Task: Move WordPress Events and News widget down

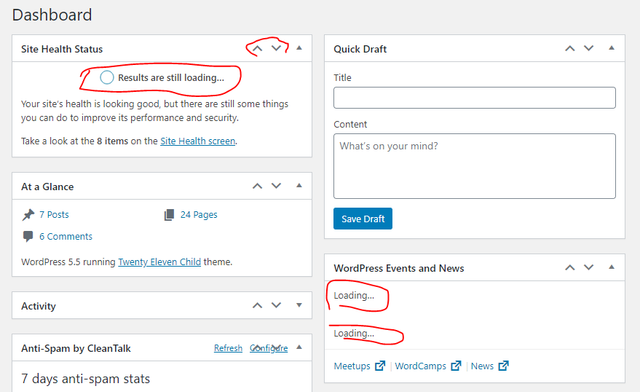Action: click(589, 267)
